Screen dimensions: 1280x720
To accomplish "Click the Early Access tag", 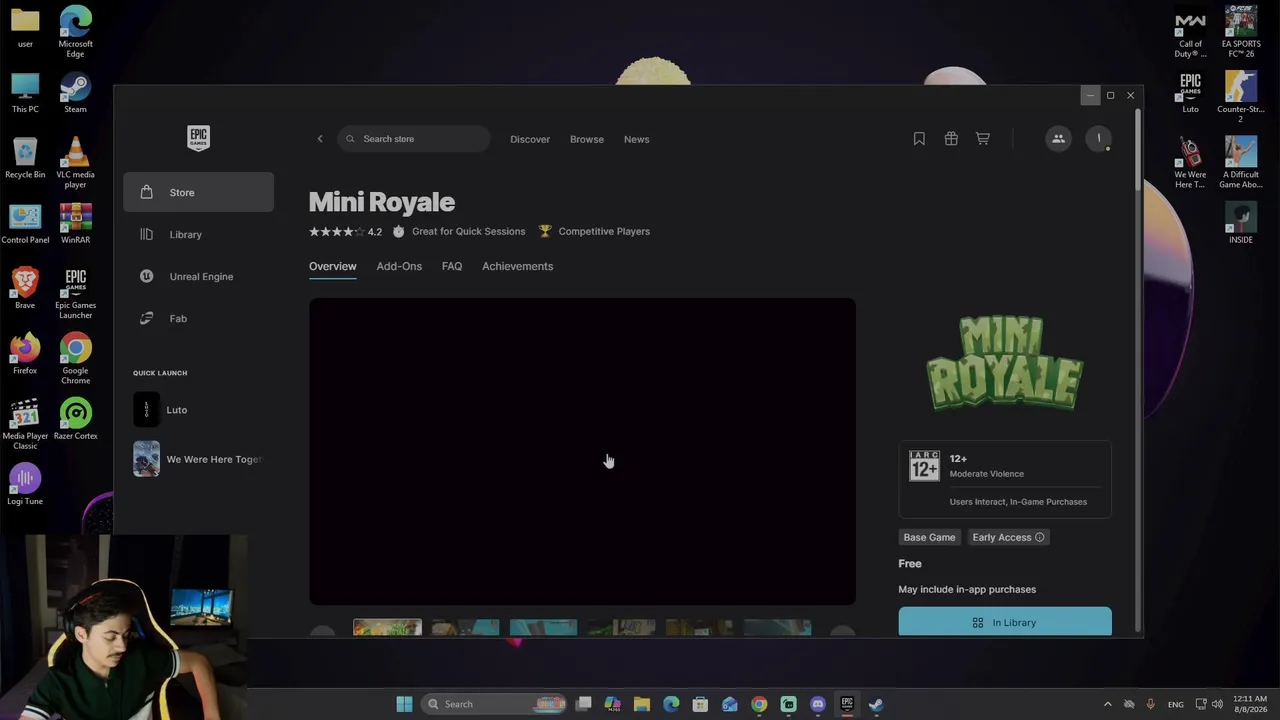I will pyautogui.click(x=1008, y=537).
